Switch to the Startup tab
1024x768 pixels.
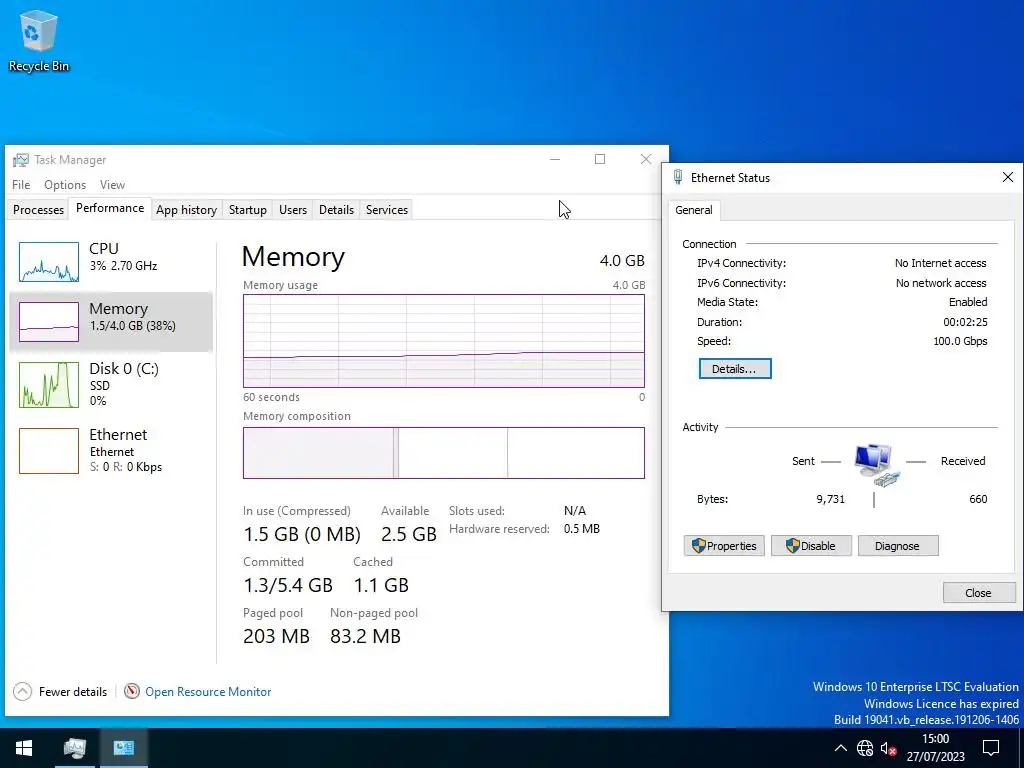tap(248, 210)
